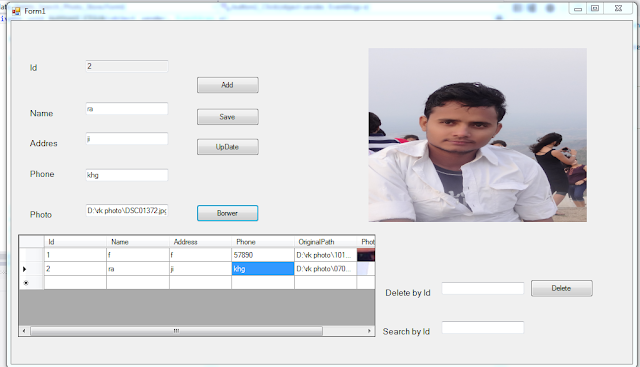The image size is (640, 367).
Task: Sort grid by Id column header
Action: tap(75, 242)
